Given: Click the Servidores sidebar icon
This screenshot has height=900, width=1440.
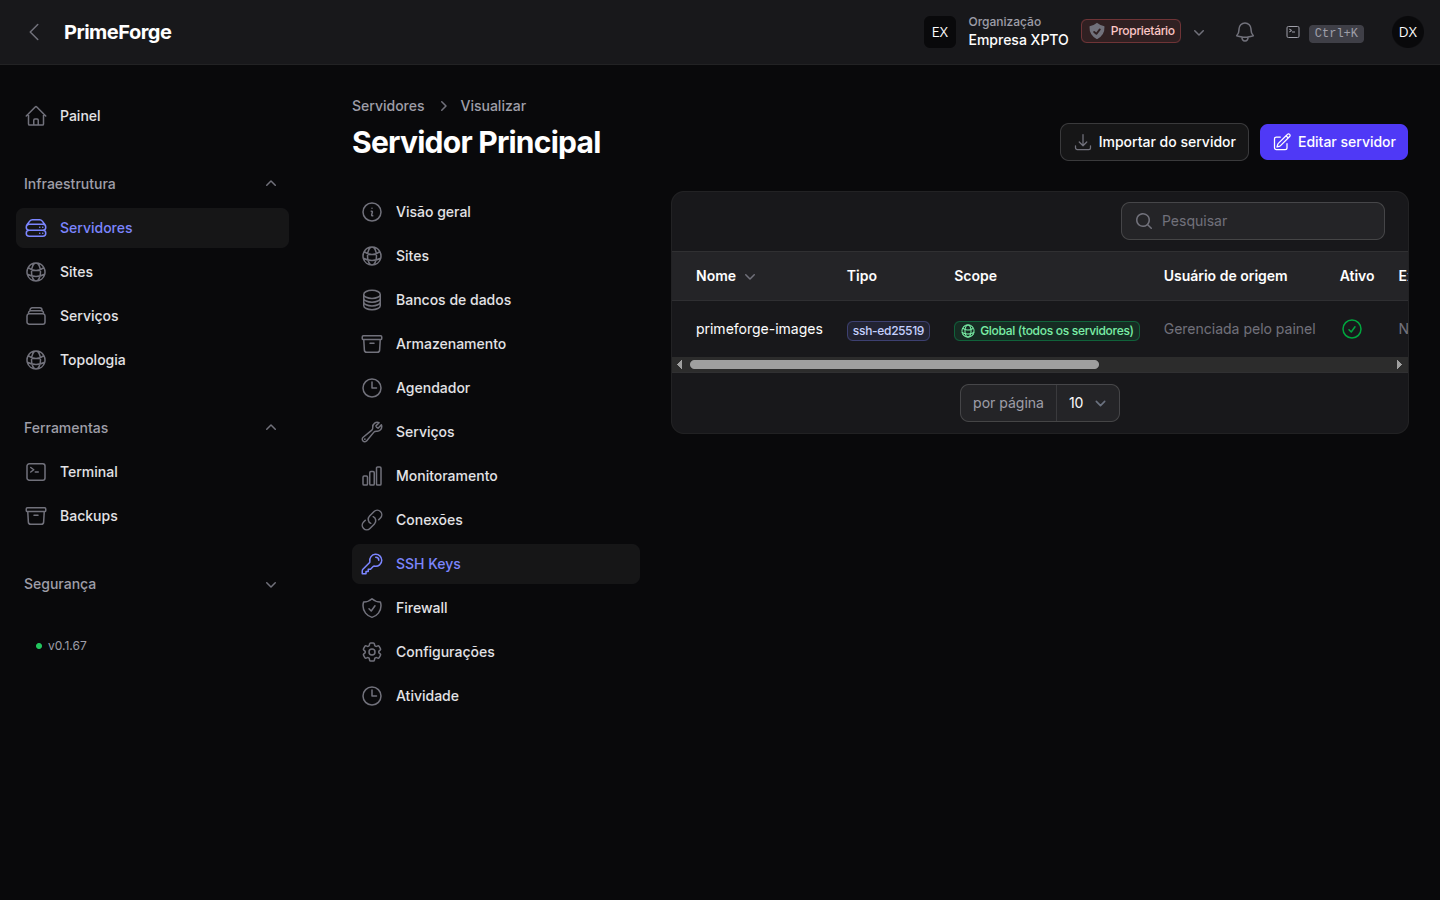Looking at the screenshot, I should (x=36, y=228).
